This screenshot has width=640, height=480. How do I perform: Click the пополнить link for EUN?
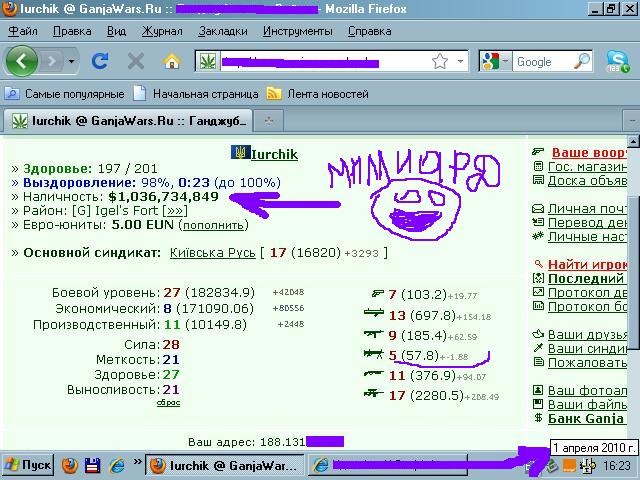(x=213, y=225)
